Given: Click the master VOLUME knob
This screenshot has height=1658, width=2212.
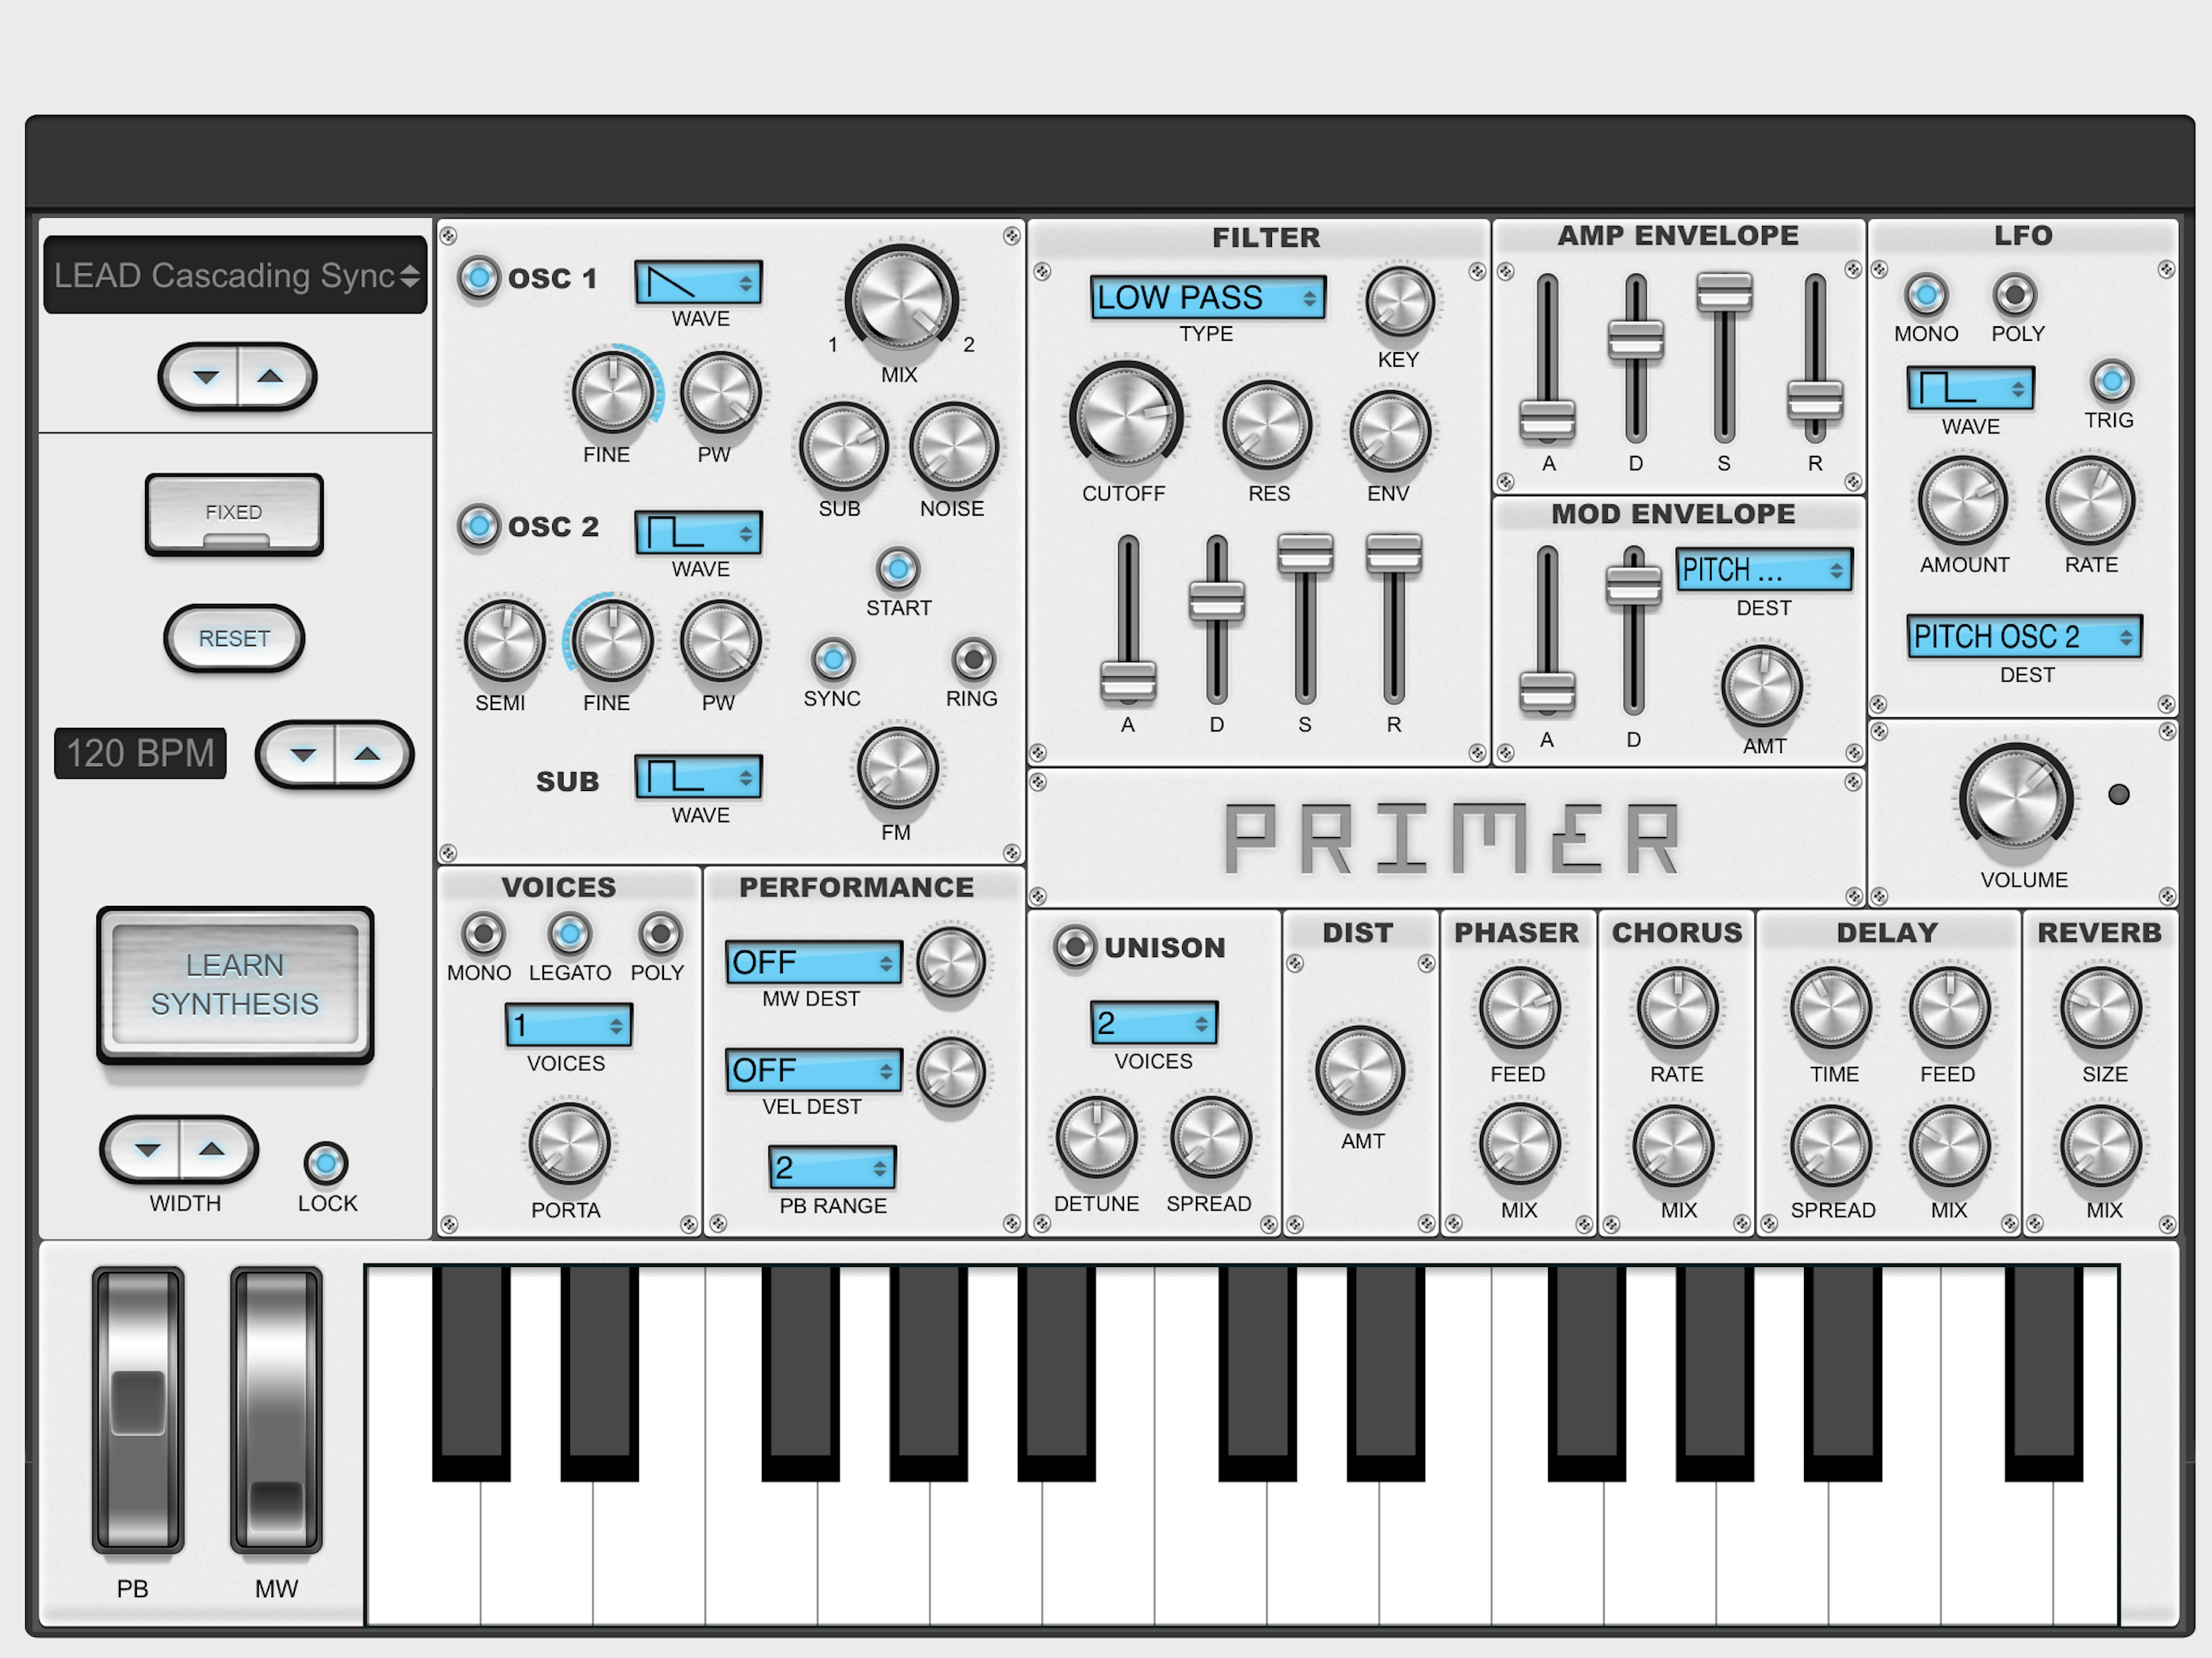Looking at the screenshot, I should pyautogui.click(x=2015, y=798).
